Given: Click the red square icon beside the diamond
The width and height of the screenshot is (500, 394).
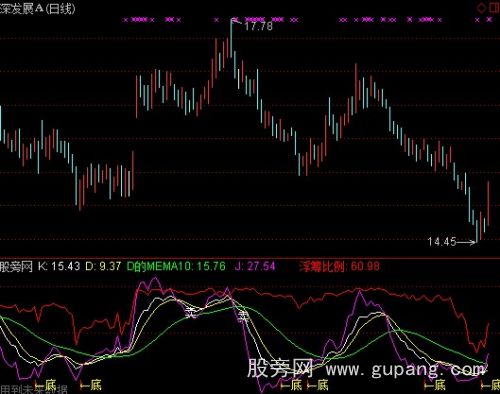Looking at the screenshot, I should [x=495, y=7].
